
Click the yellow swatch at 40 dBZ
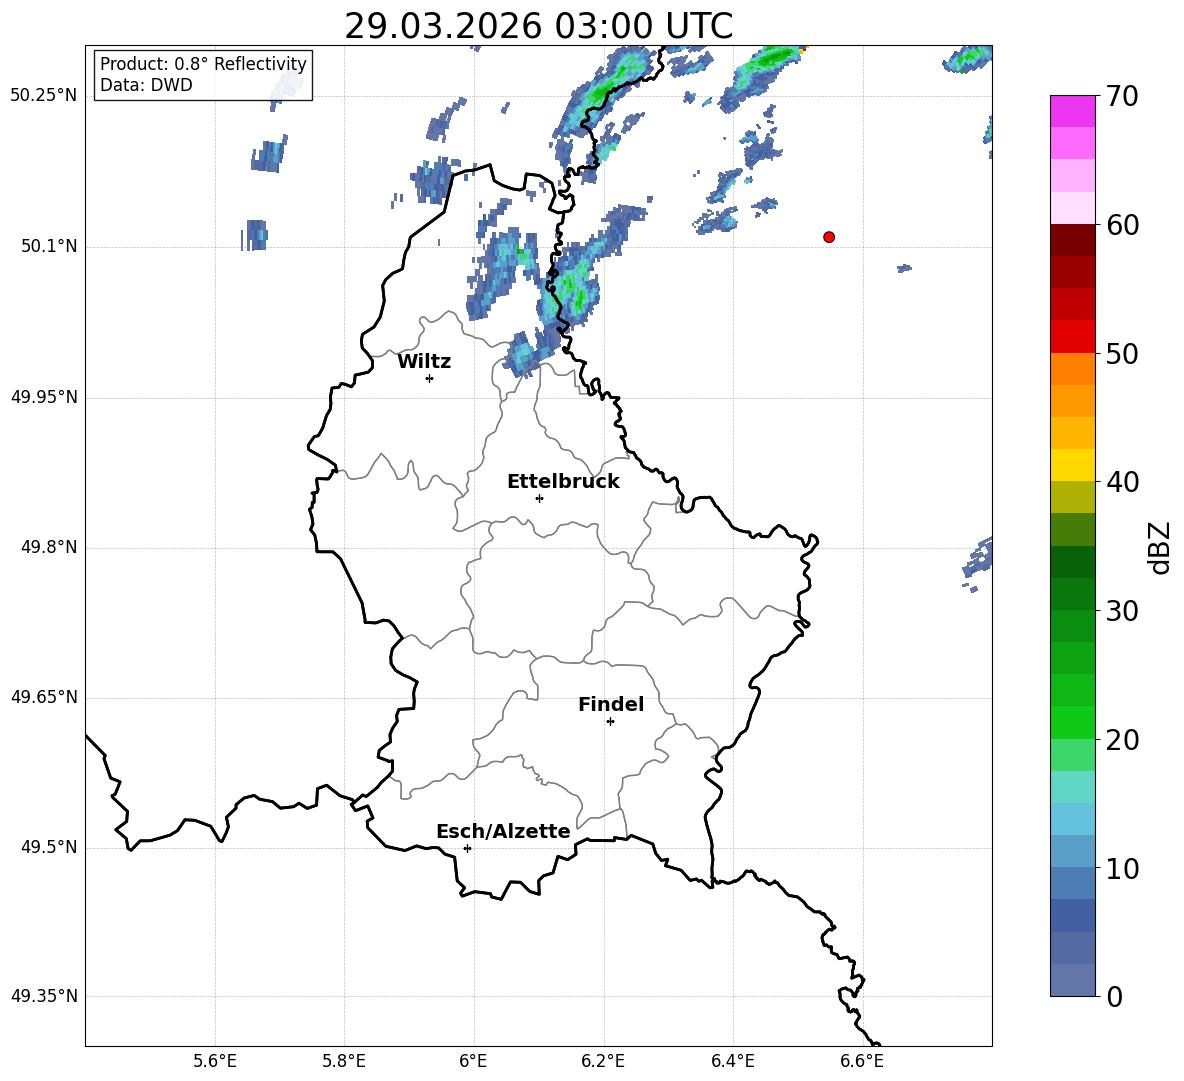click(1072, 465)
